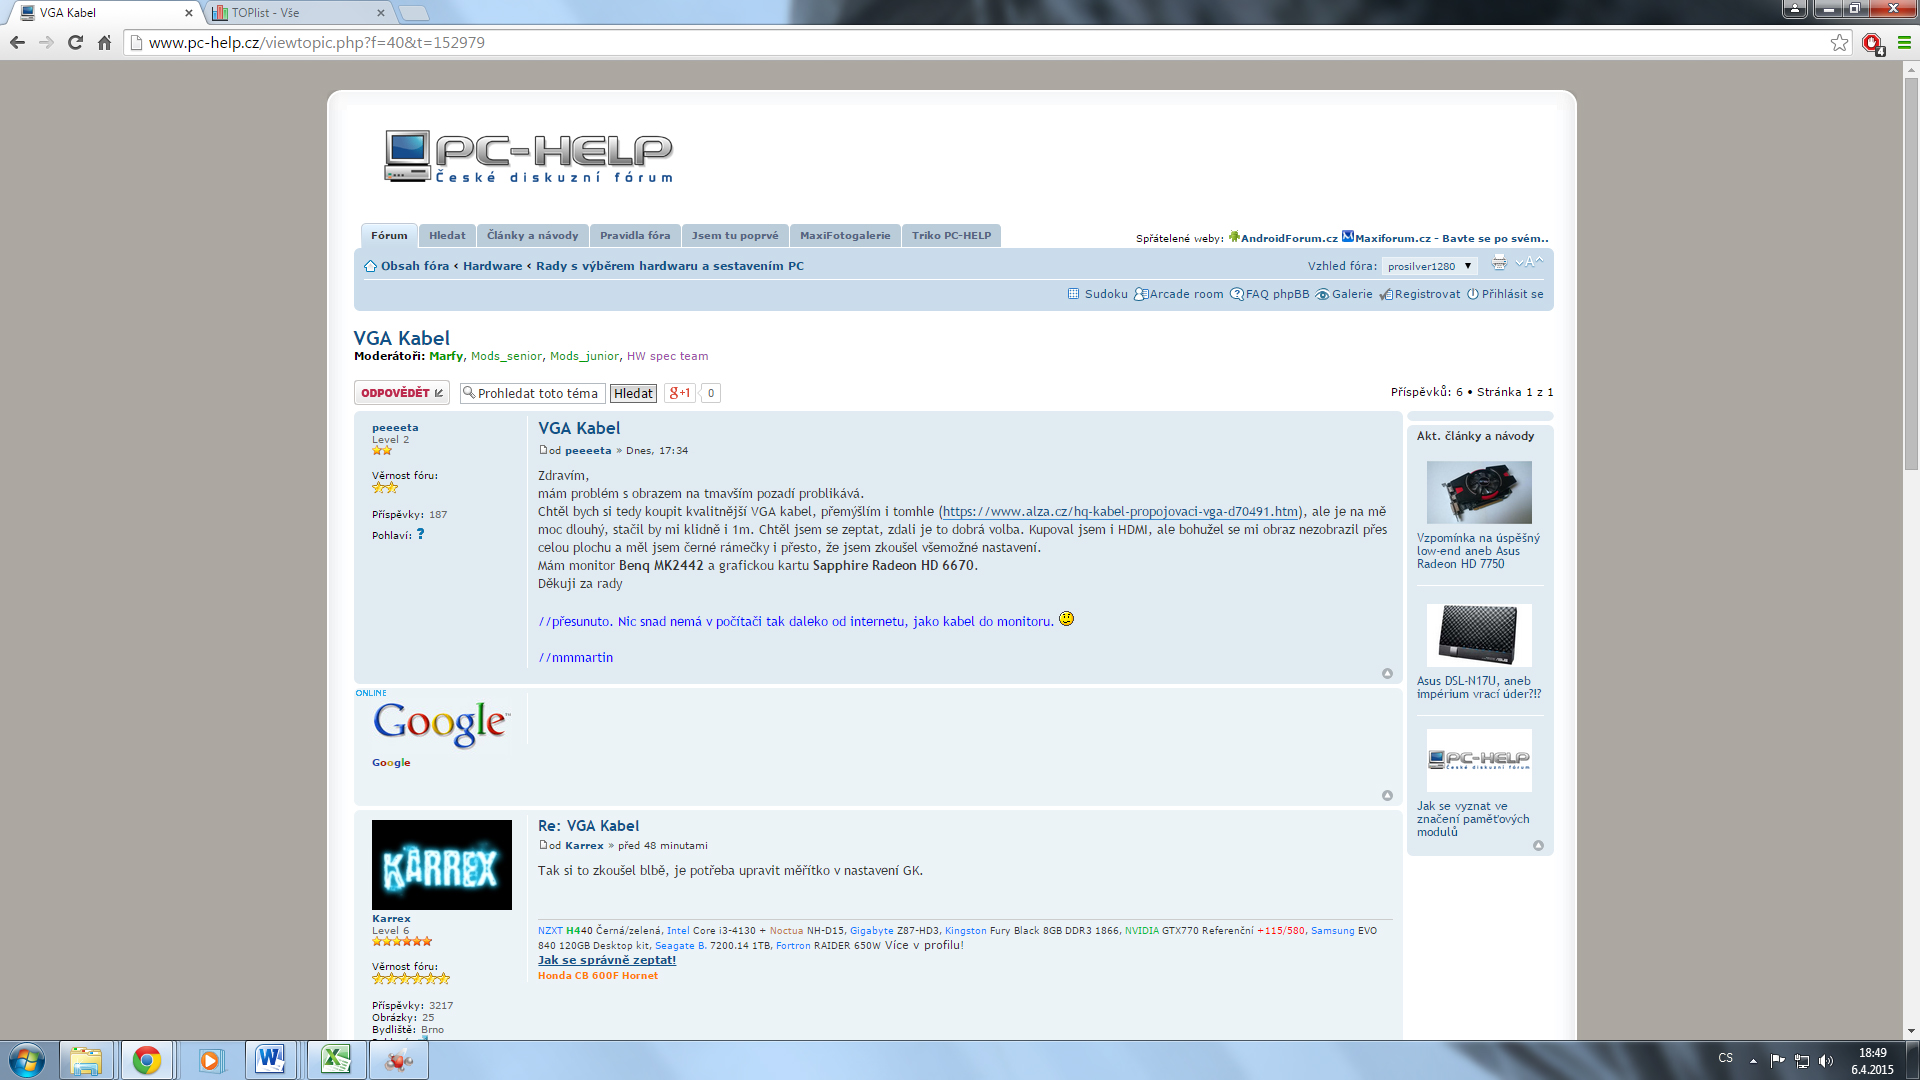Open Rady s výběrem hardwaru breadcrumb link
The image size is (1920, 1080).
point(669,266)
